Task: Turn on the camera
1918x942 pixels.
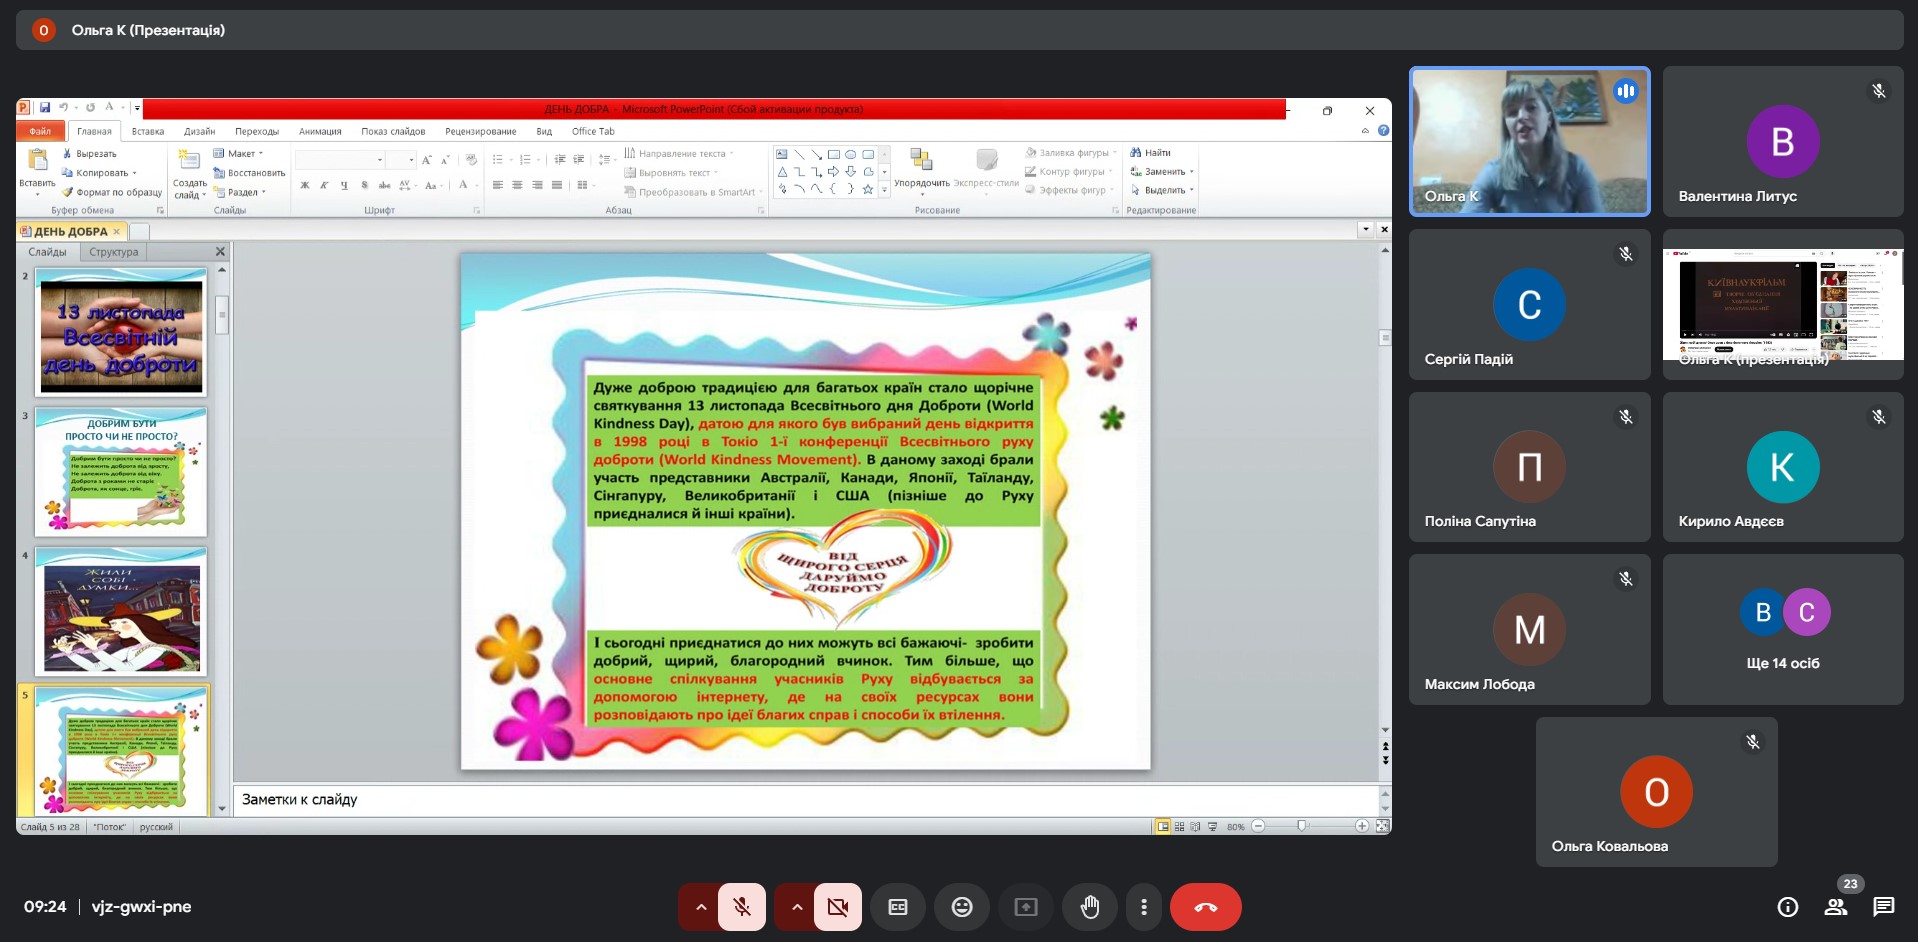Action: tap(837, 907)
